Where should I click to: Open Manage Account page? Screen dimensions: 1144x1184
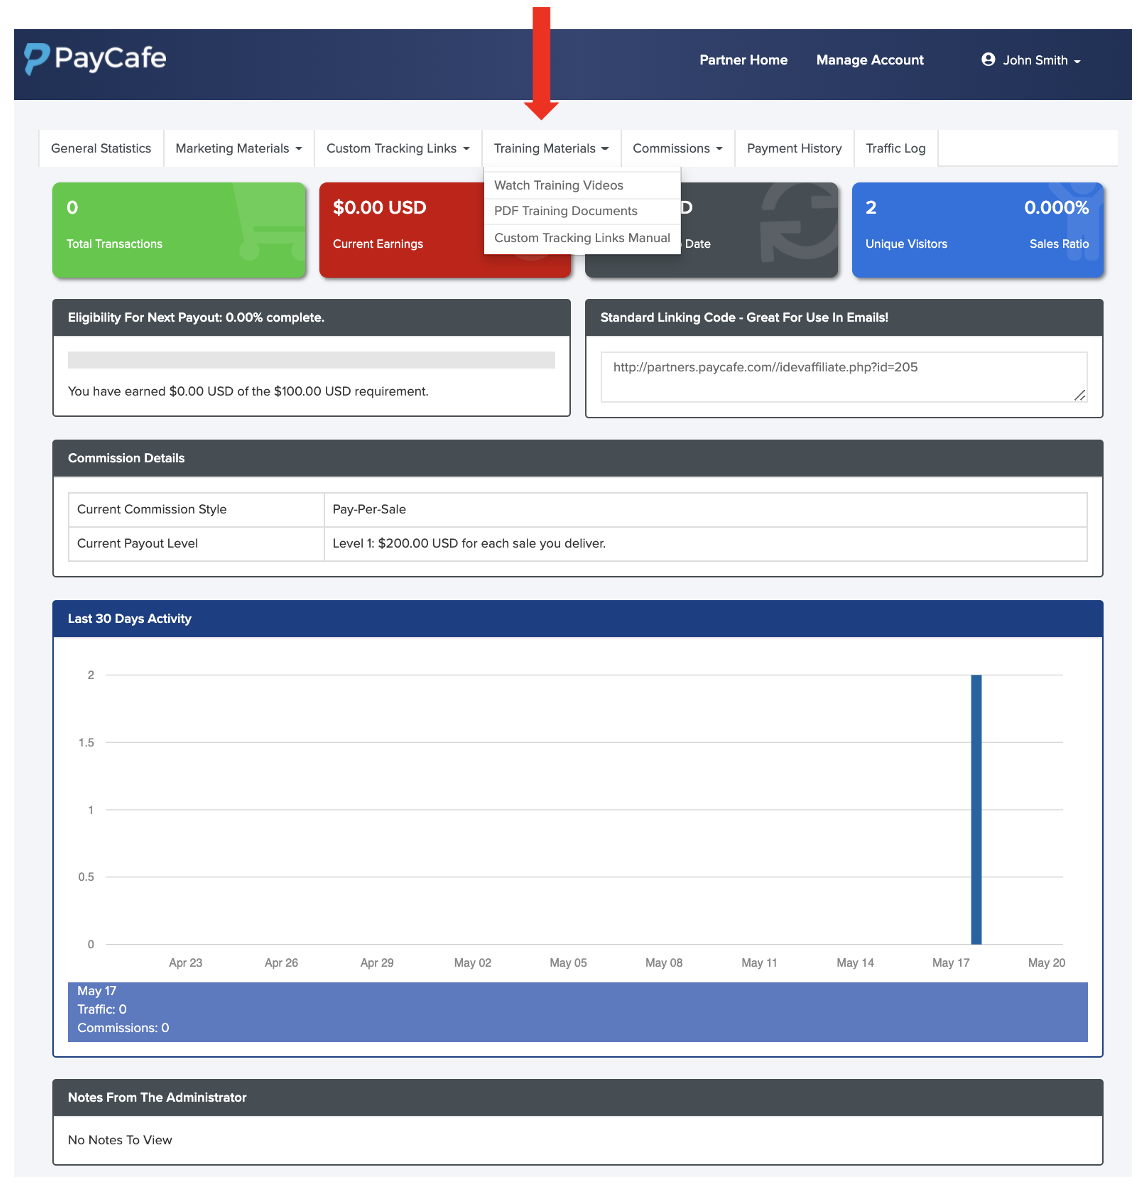[870, 60]
